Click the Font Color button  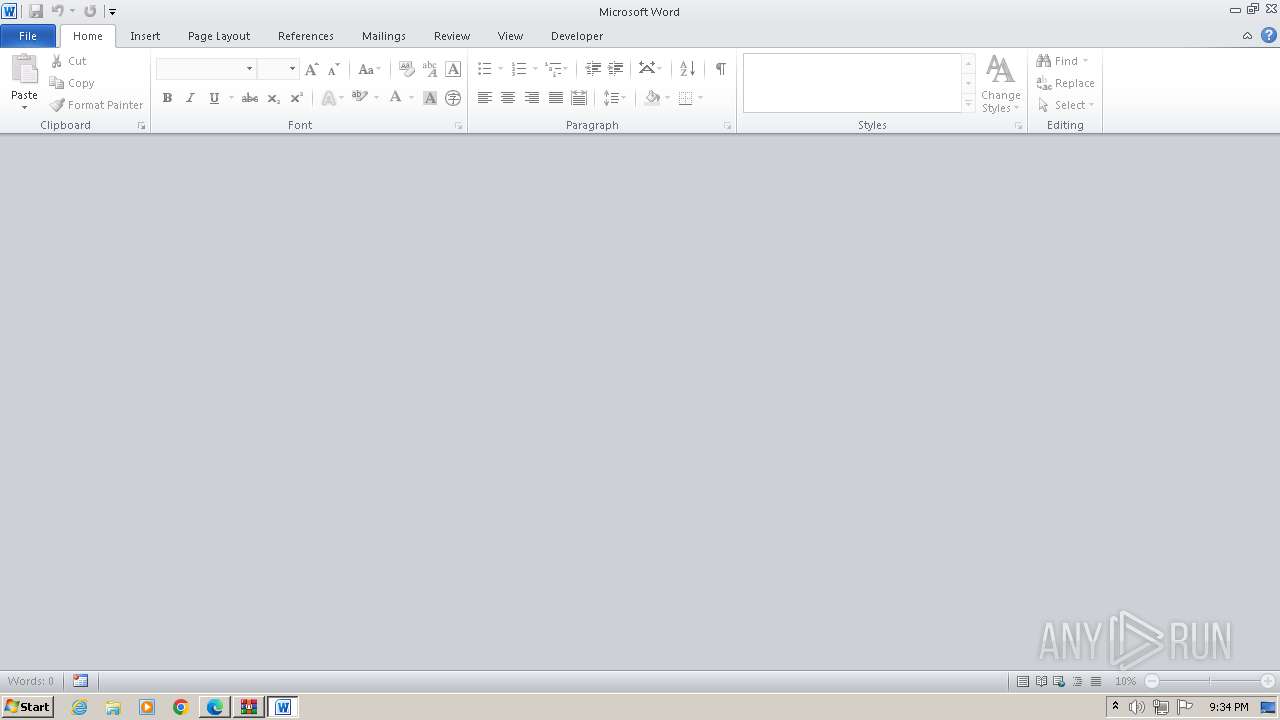tap(395, 98)
